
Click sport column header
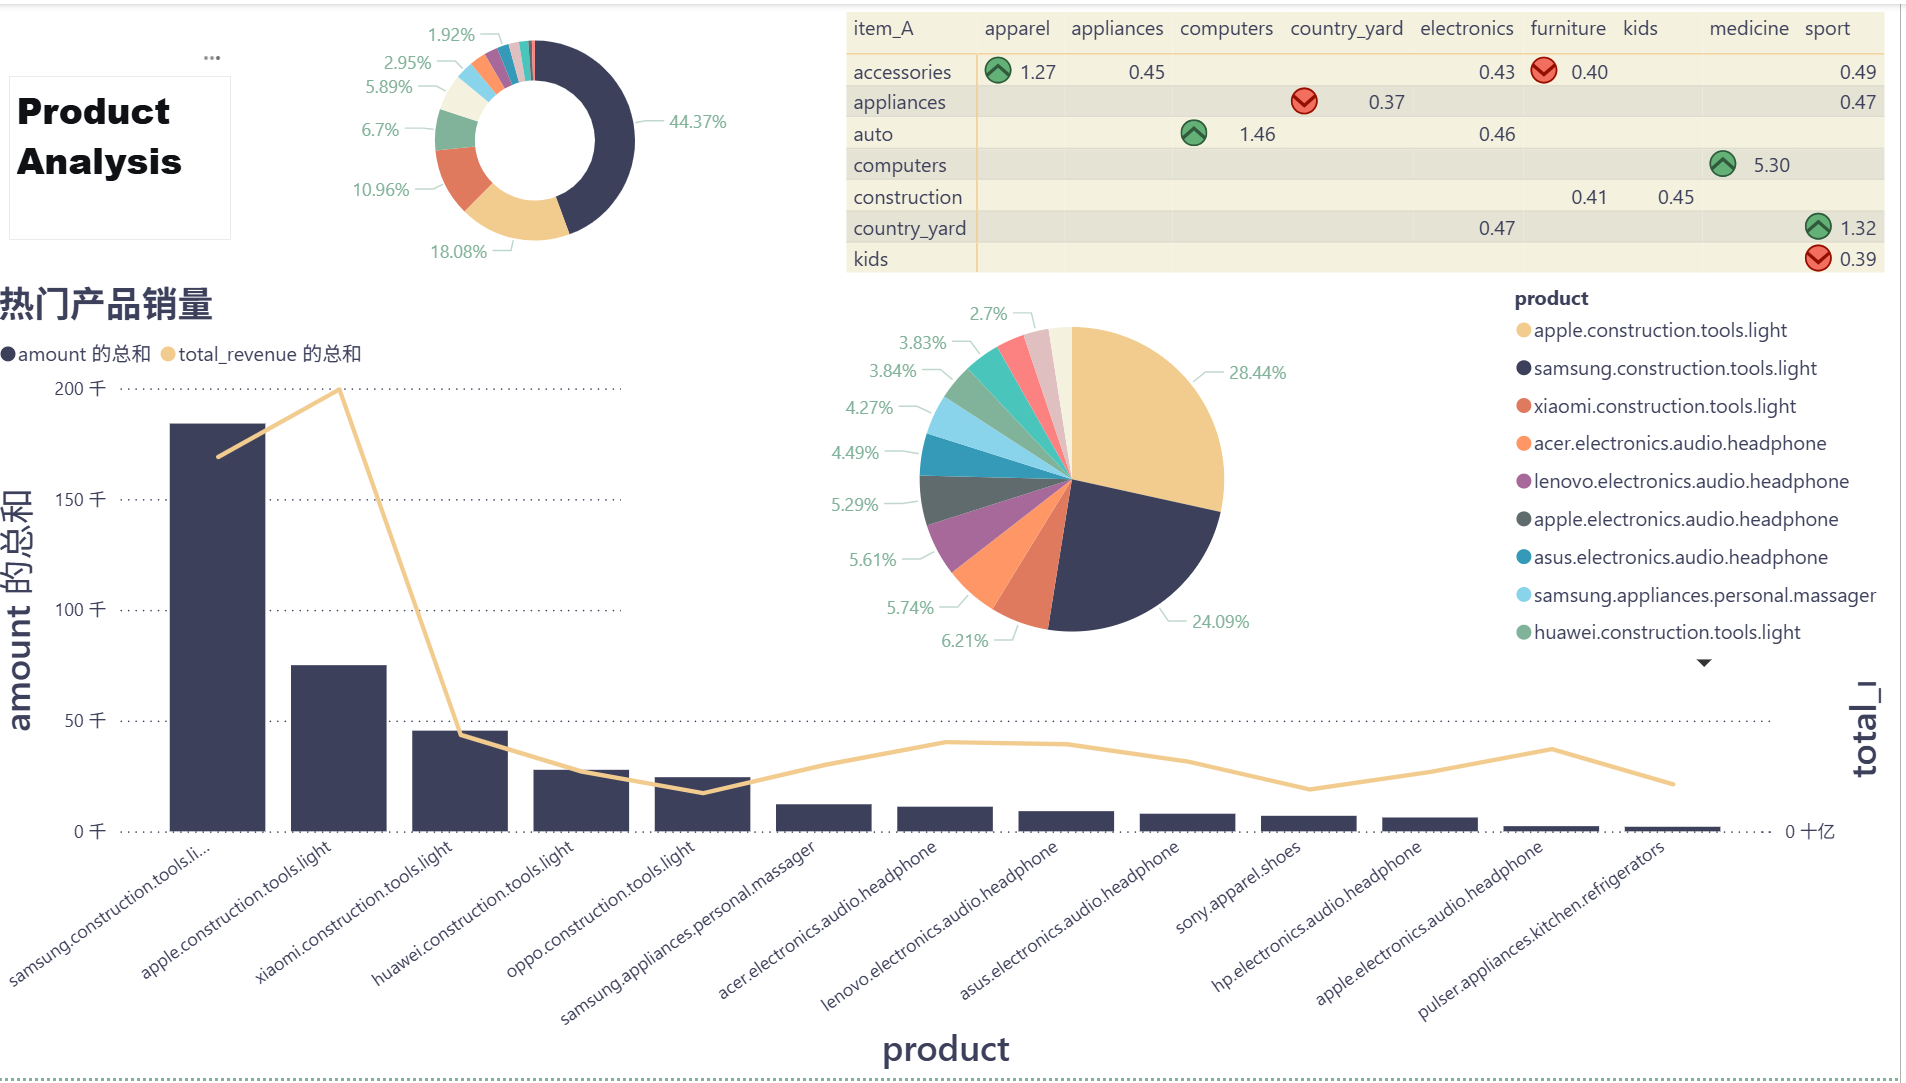point(1827,29)
